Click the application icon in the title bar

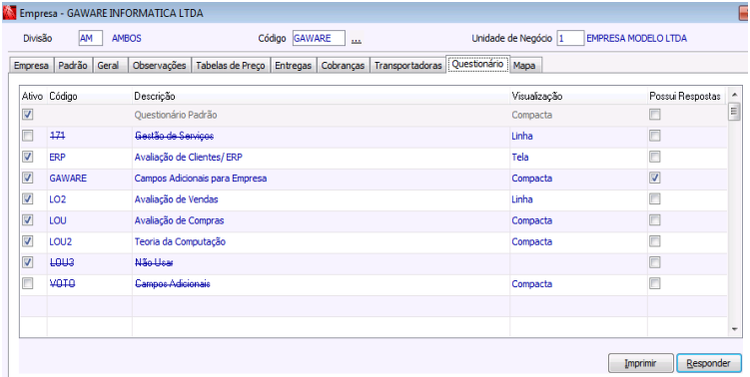9,13
